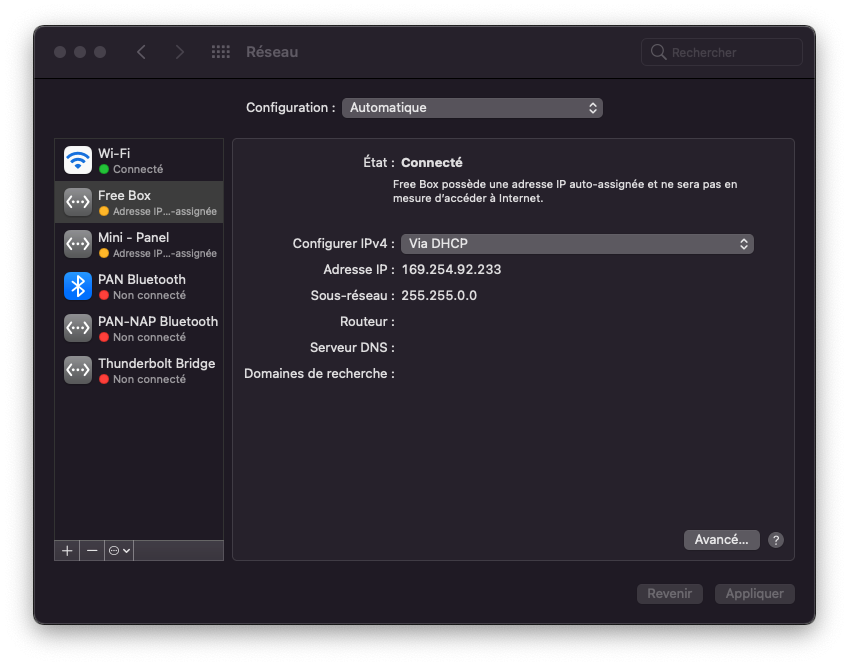This screenshot has height=666, width=849.
Task: Click the Avancé… button
Action: pos(722,540)
